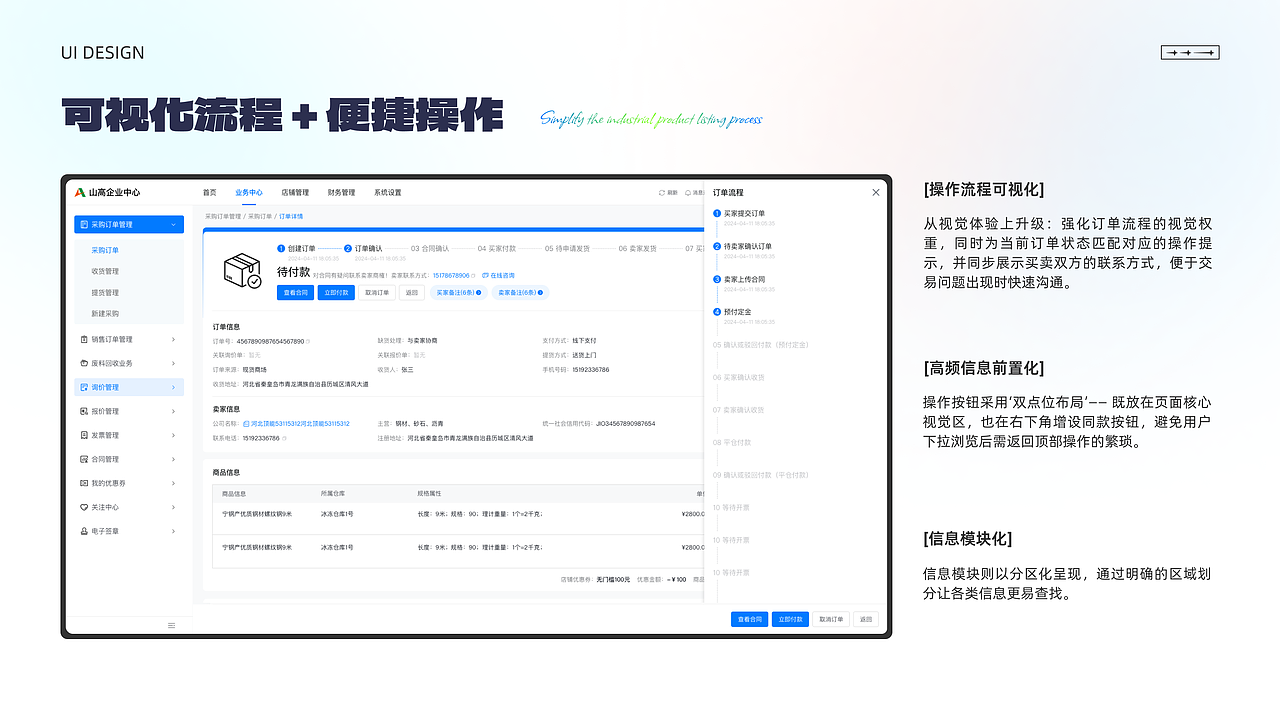Click the 手机号码 value 15192336786
1280x720 pixels.
(x=590, y=370)
